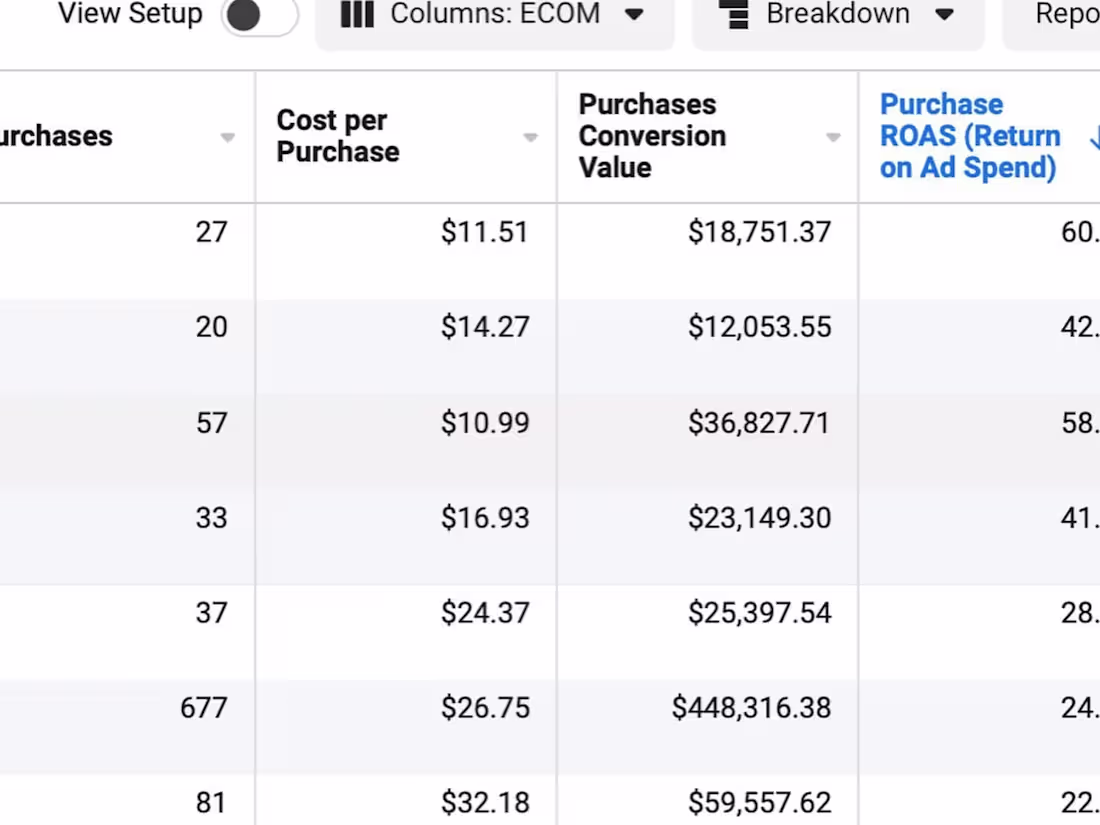
Task: Open Cost per Purchase column arrow
Action: coord(530,137)
